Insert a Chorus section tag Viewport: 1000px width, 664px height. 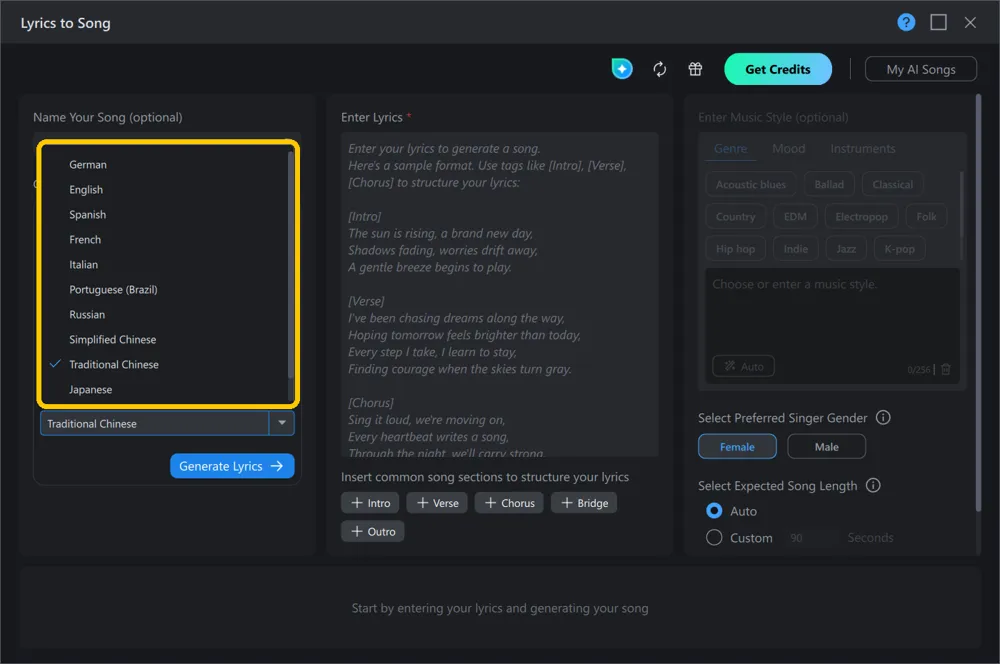509,503
